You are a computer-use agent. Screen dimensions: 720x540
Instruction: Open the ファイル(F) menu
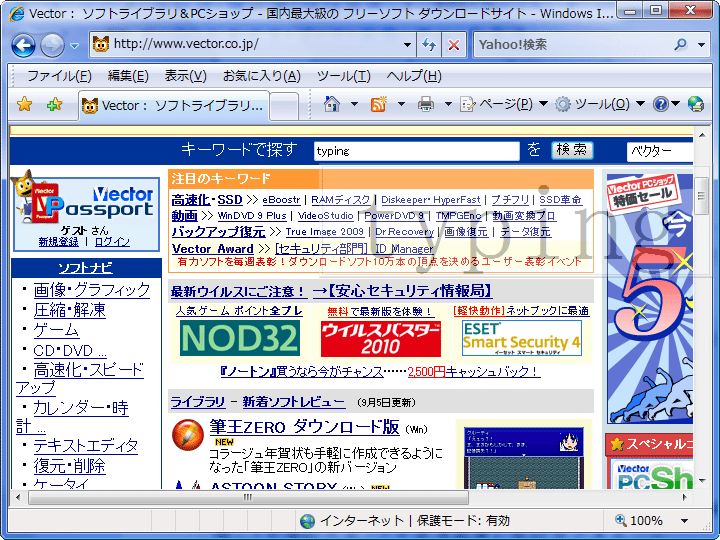59,76
